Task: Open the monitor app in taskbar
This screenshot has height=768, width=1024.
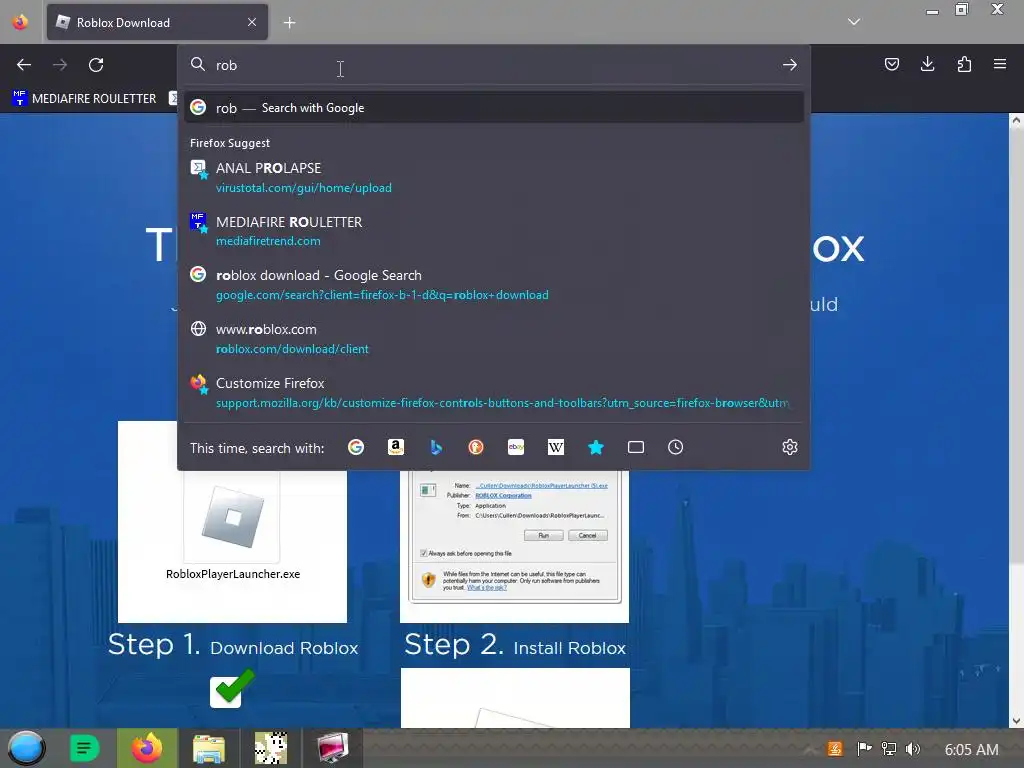Action: pyautogui.click(x=332, y=748)
